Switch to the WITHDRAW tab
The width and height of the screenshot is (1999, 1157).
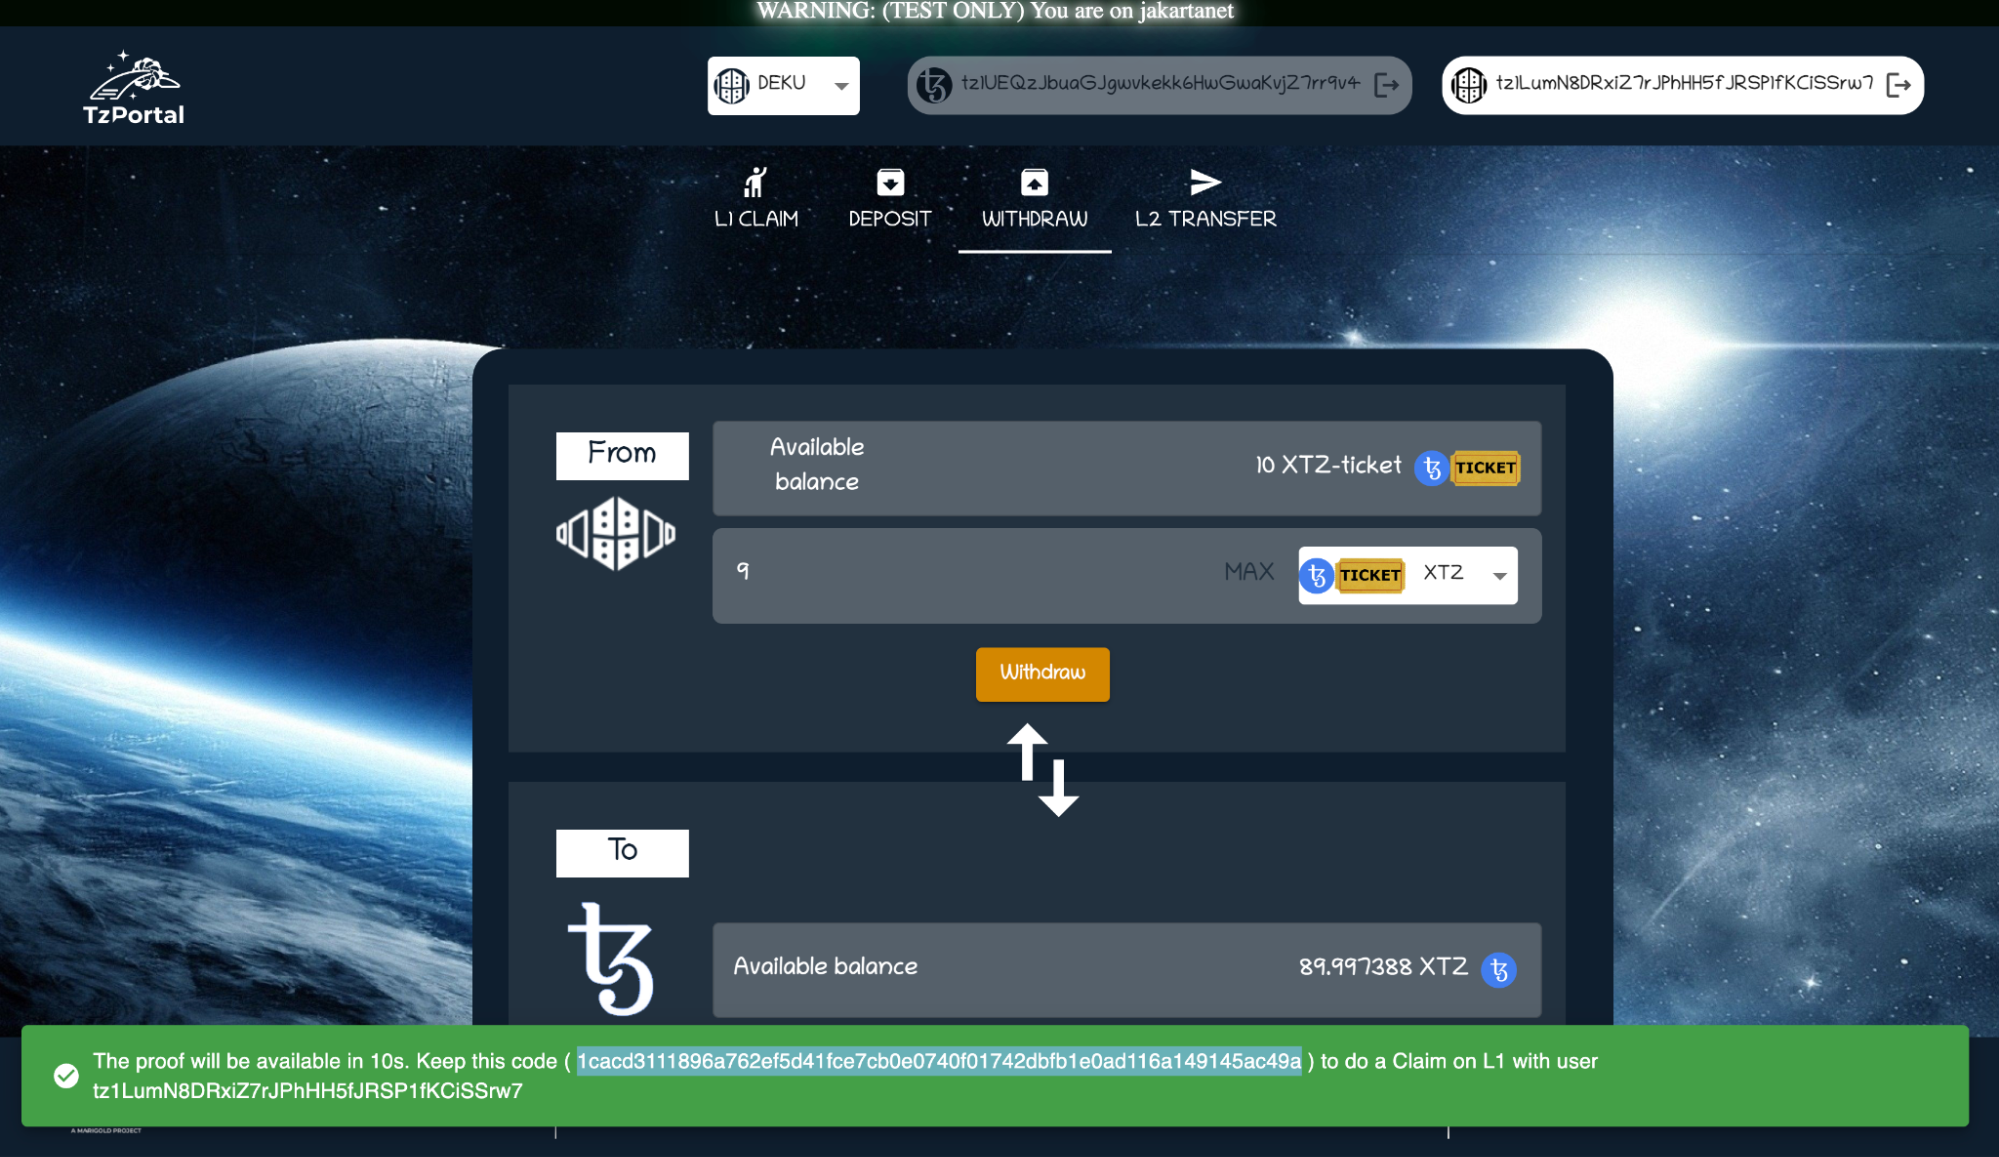coord(1034,218)
